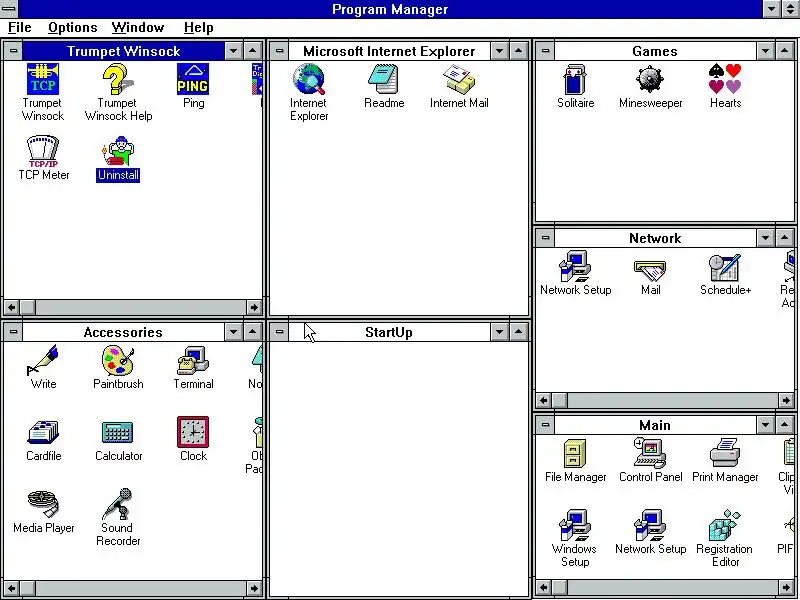The height and width of the screenshot is (600, 800).
Task: Select the Sound Recorder microphone icon
Action: click(x=118, y=504)
